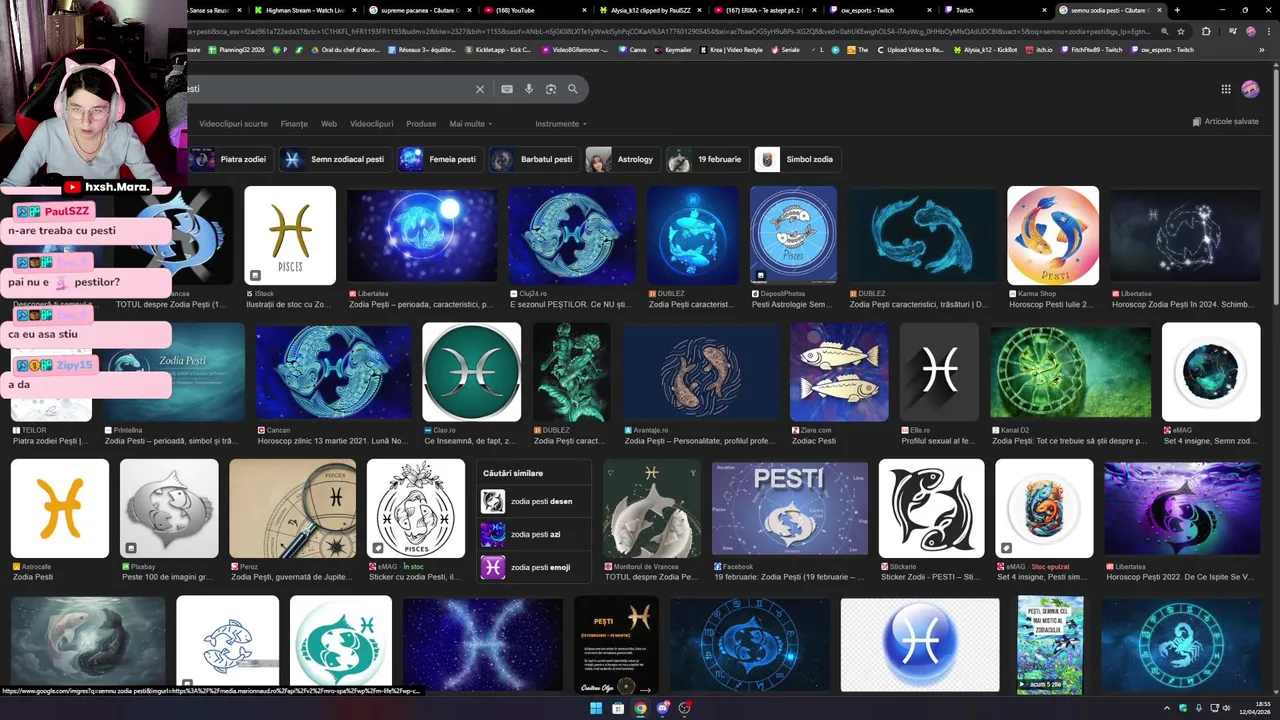
Task: Submit search using magnifying glass icon
Action: [x=573, y=89]
